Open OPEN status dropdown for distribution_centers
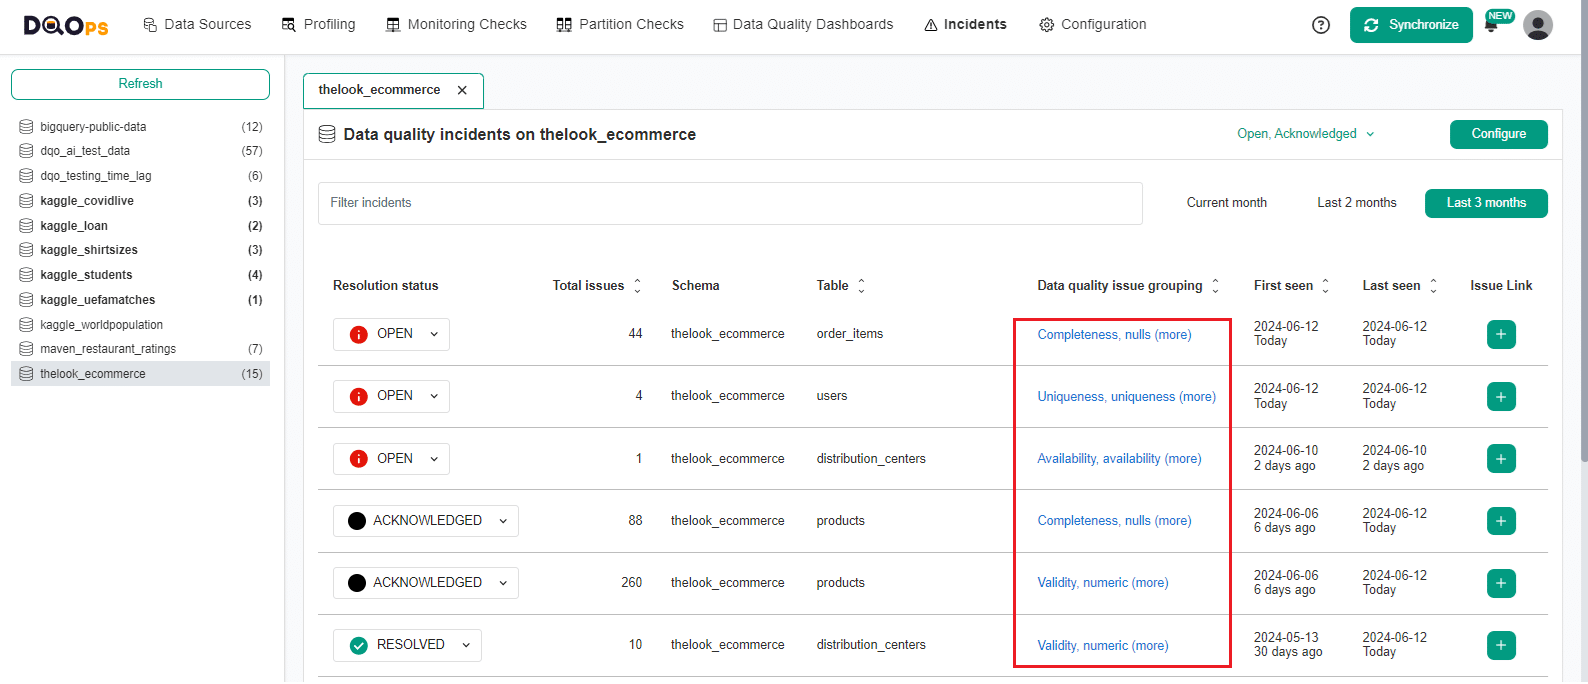This screenshot has height=684, width=1588. tap(391, 459)
